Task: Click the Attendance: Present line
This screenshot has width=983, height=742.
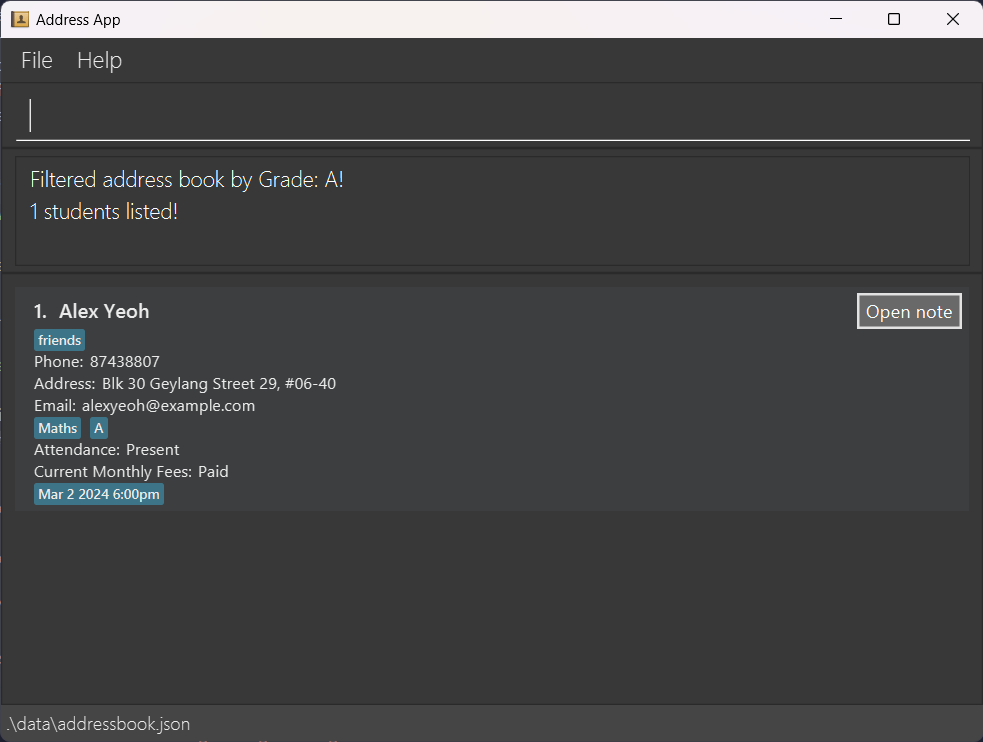Action: pyautogui.click(x=106, y=450)
